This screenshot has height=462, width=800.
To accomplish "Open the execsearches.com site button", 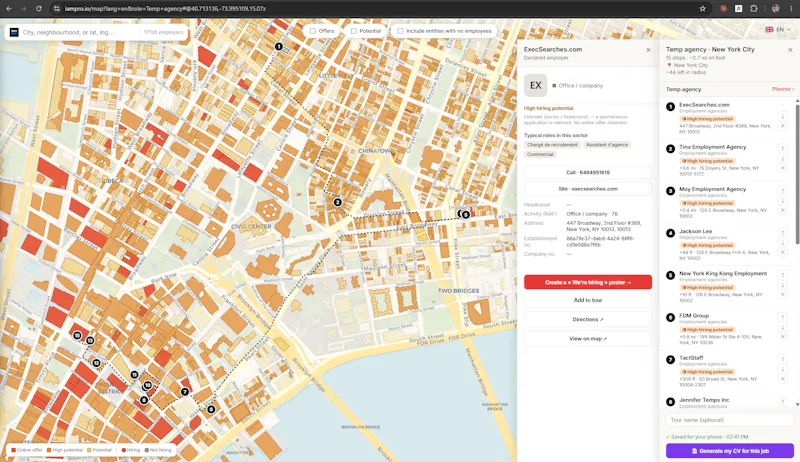I will point(588,189).
